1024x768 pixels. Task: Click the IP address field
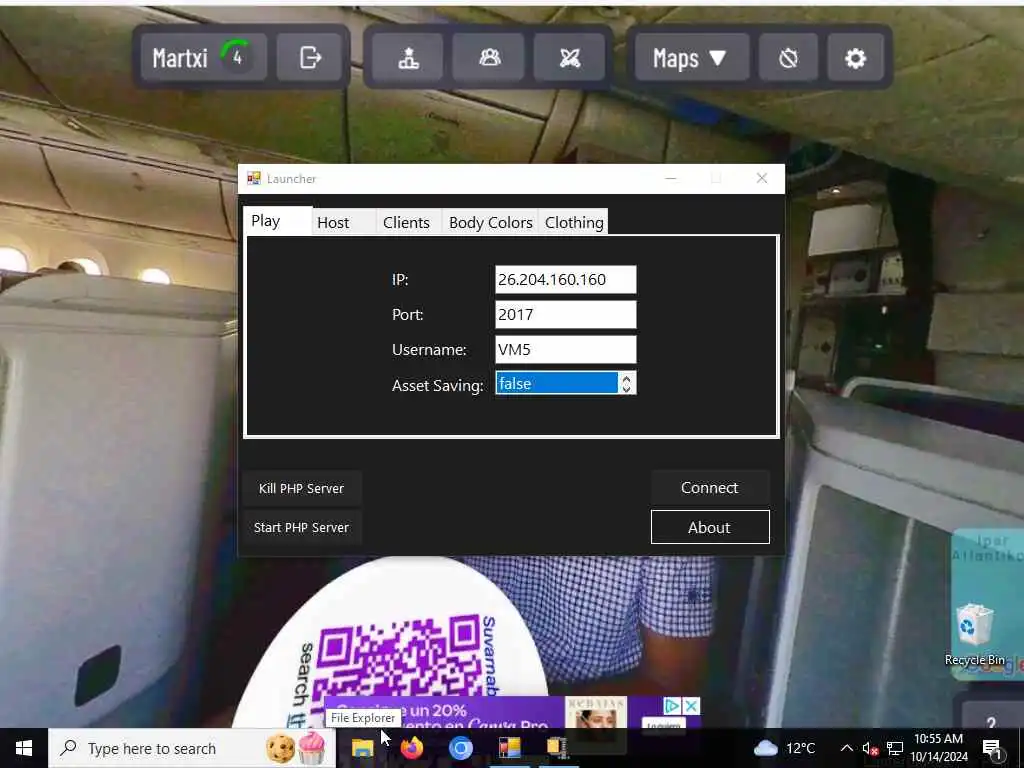point(565,280)
